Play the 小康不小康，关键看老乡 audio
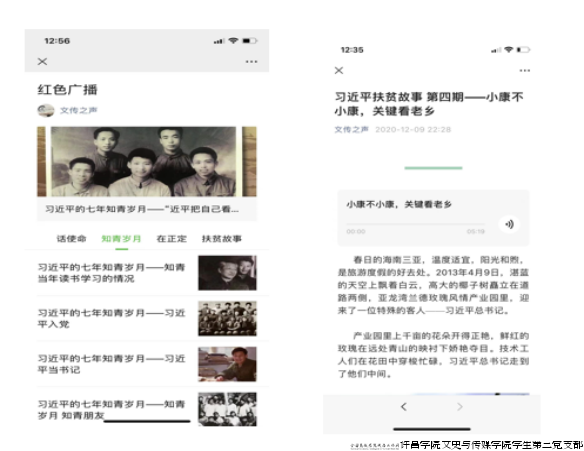This screenshot has height=451, width=584. click(x=509, y=224)
